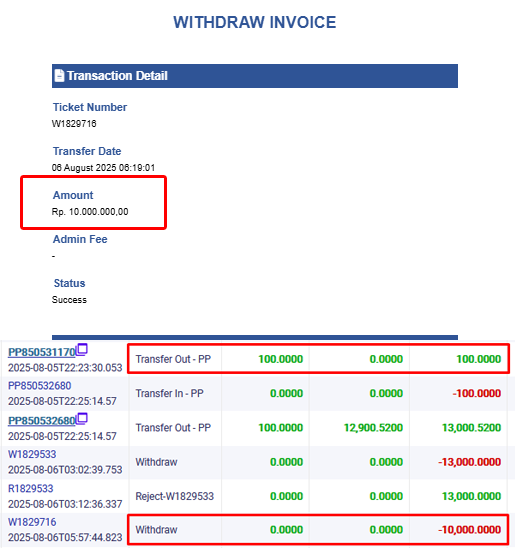This screenshot has height=551, width=515.
Task: Select the date 06 August 2025 06:19:01
Action: point(103,168)
